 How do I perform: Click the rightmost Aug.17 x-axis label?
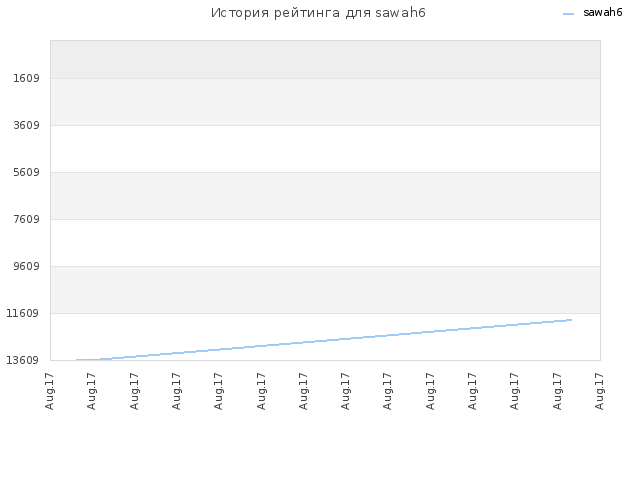[x=599, y=391]
